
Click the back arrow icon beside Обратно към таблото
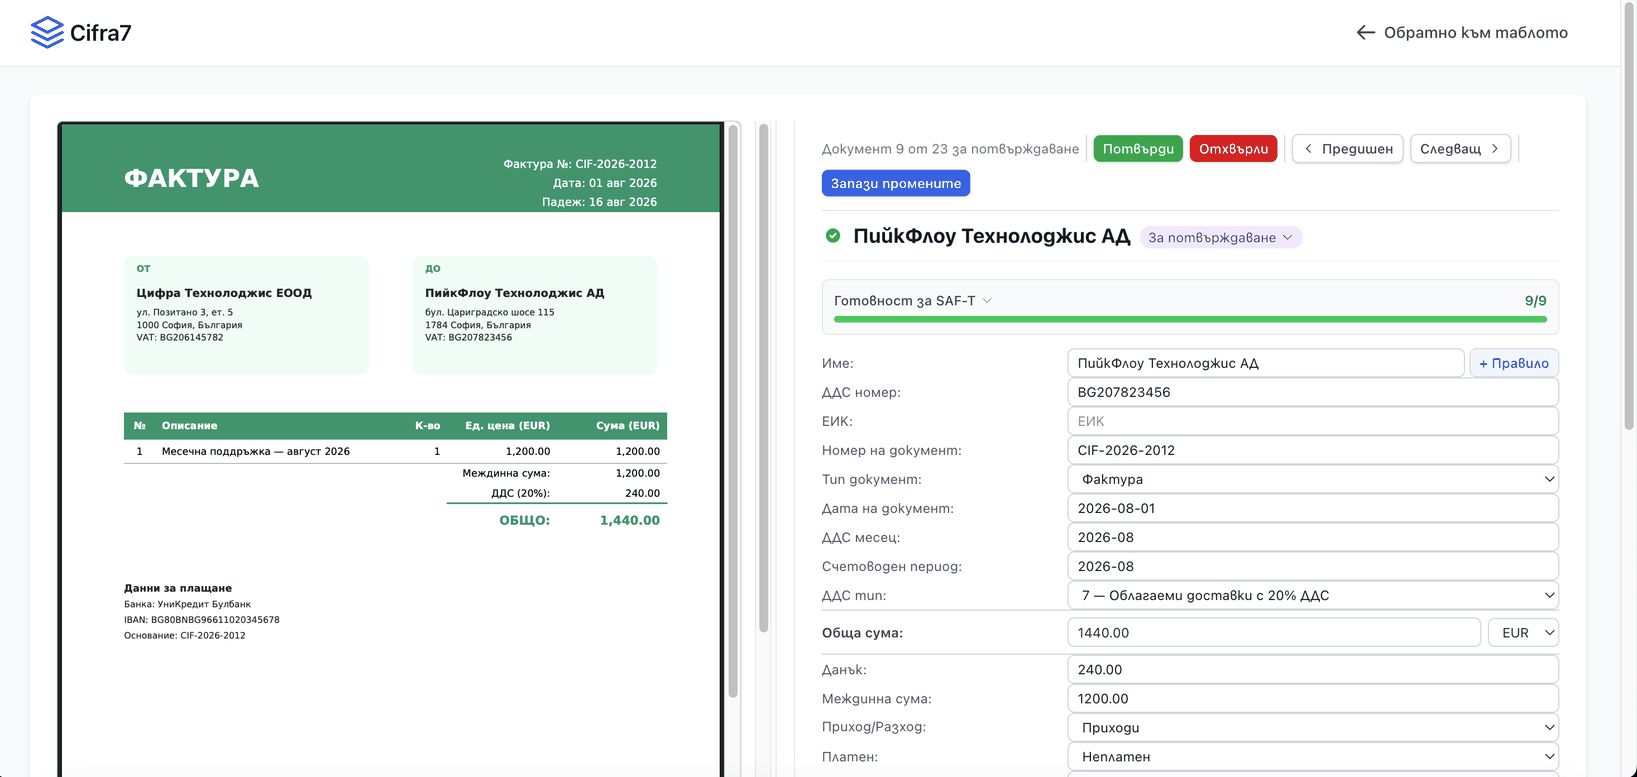click(x=1365, y=33)
